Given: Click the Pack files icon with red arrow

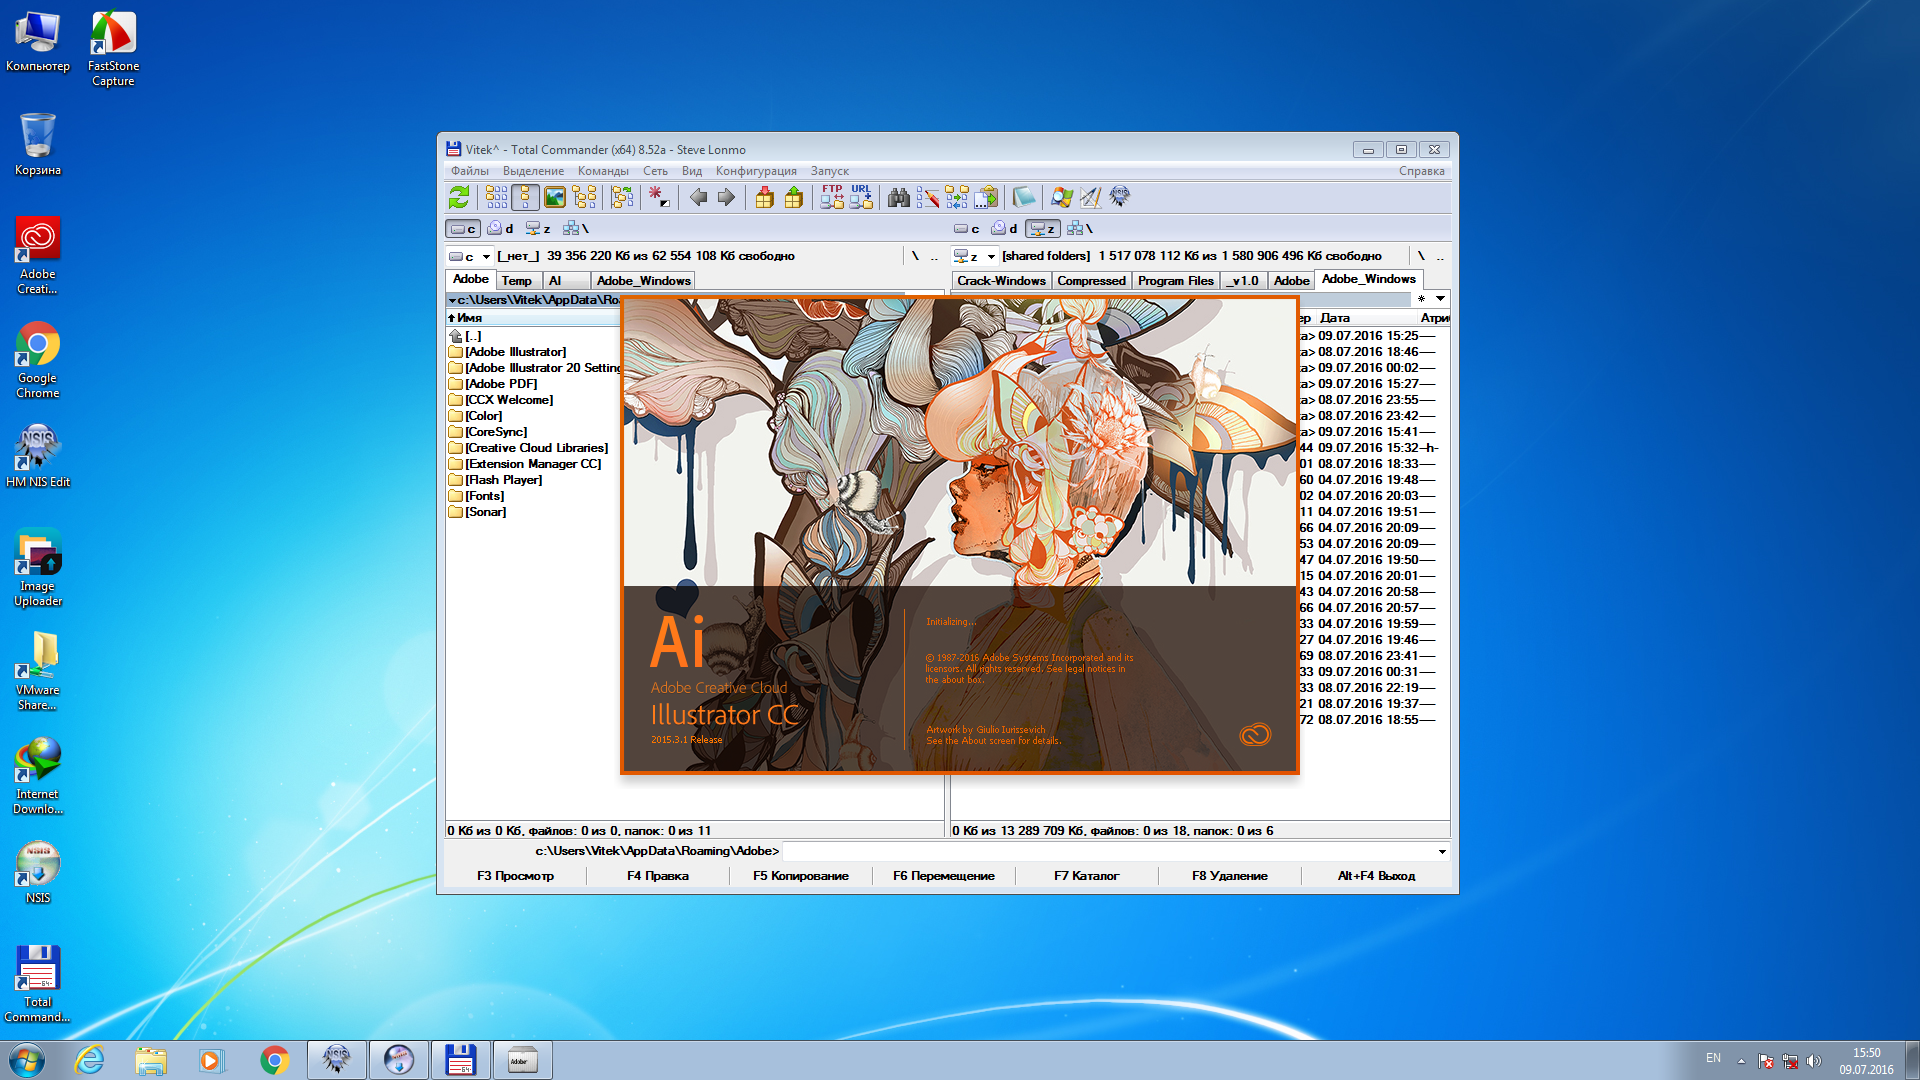Looking at the screenshot, I should pyautogui.click(x=764, y=197).
